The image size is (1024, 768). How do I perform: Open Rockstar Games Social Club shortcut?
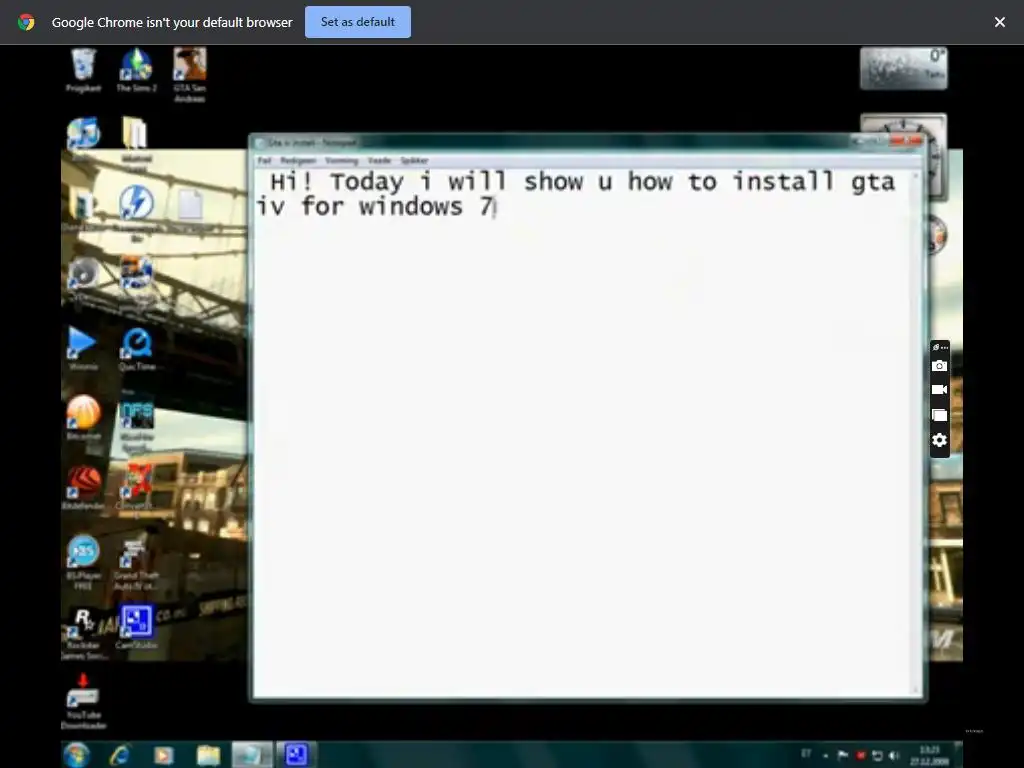84,632
